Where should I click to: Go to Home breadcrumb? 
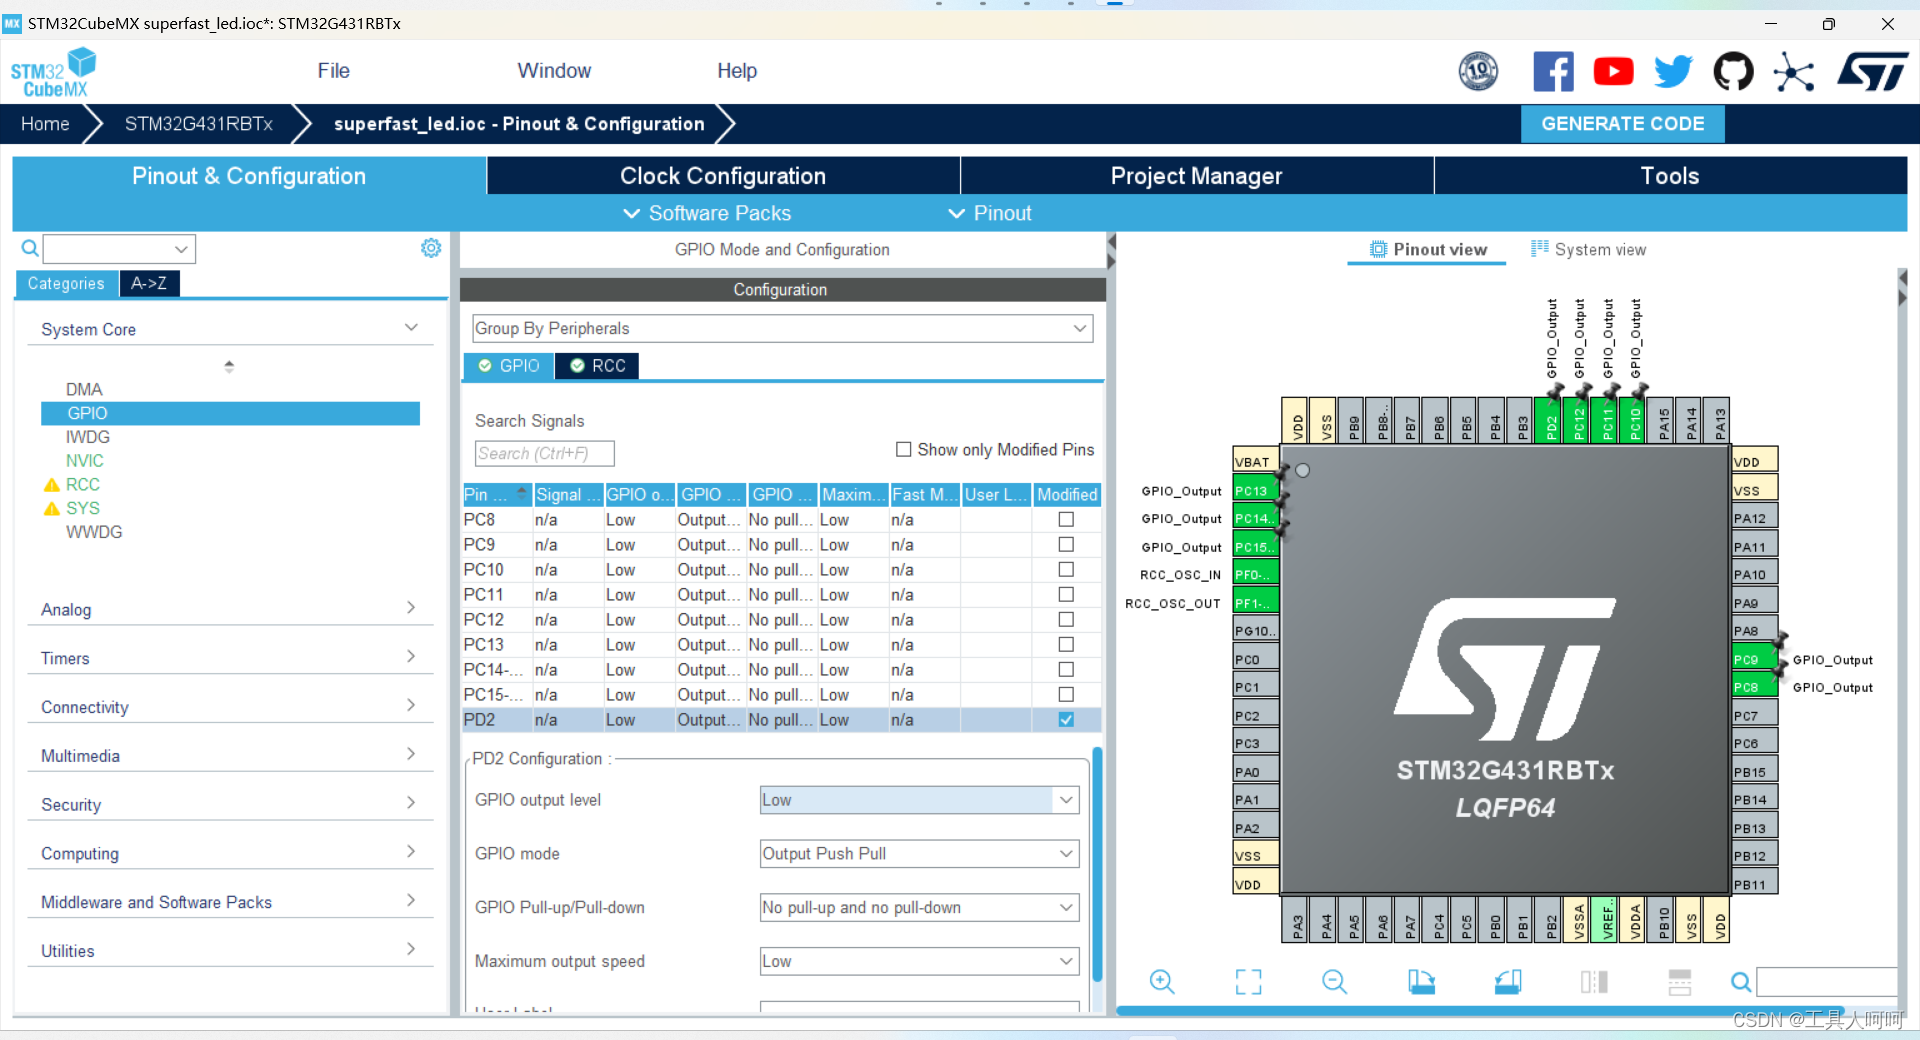45,124
